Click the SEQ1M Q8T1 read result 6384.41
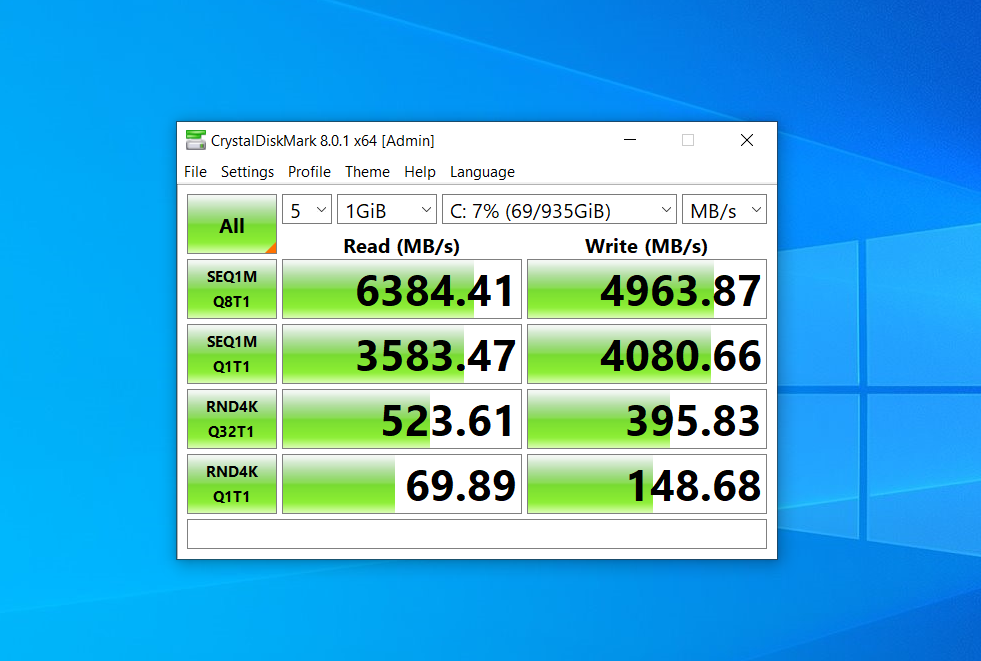The height and width of the screenshot is (661, 981). tap(402, 289)
